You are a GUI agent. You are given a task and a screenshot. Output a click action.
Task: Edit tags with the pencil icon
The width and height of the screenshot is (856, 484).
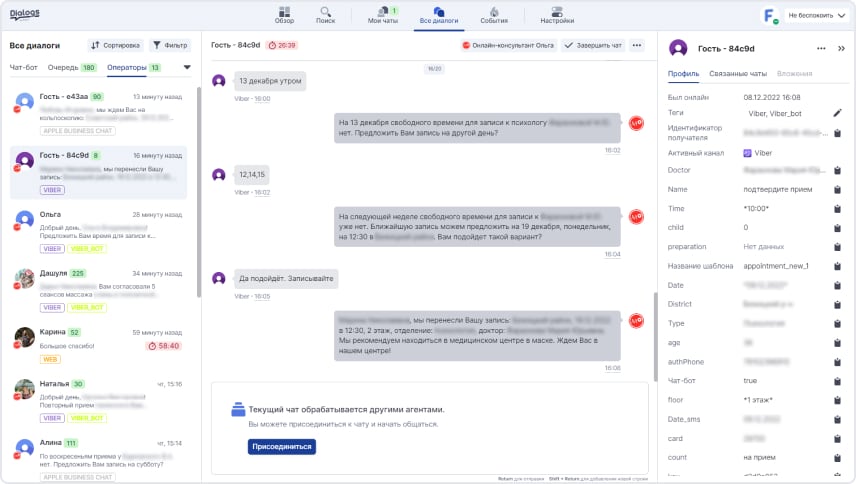[837, 113]
